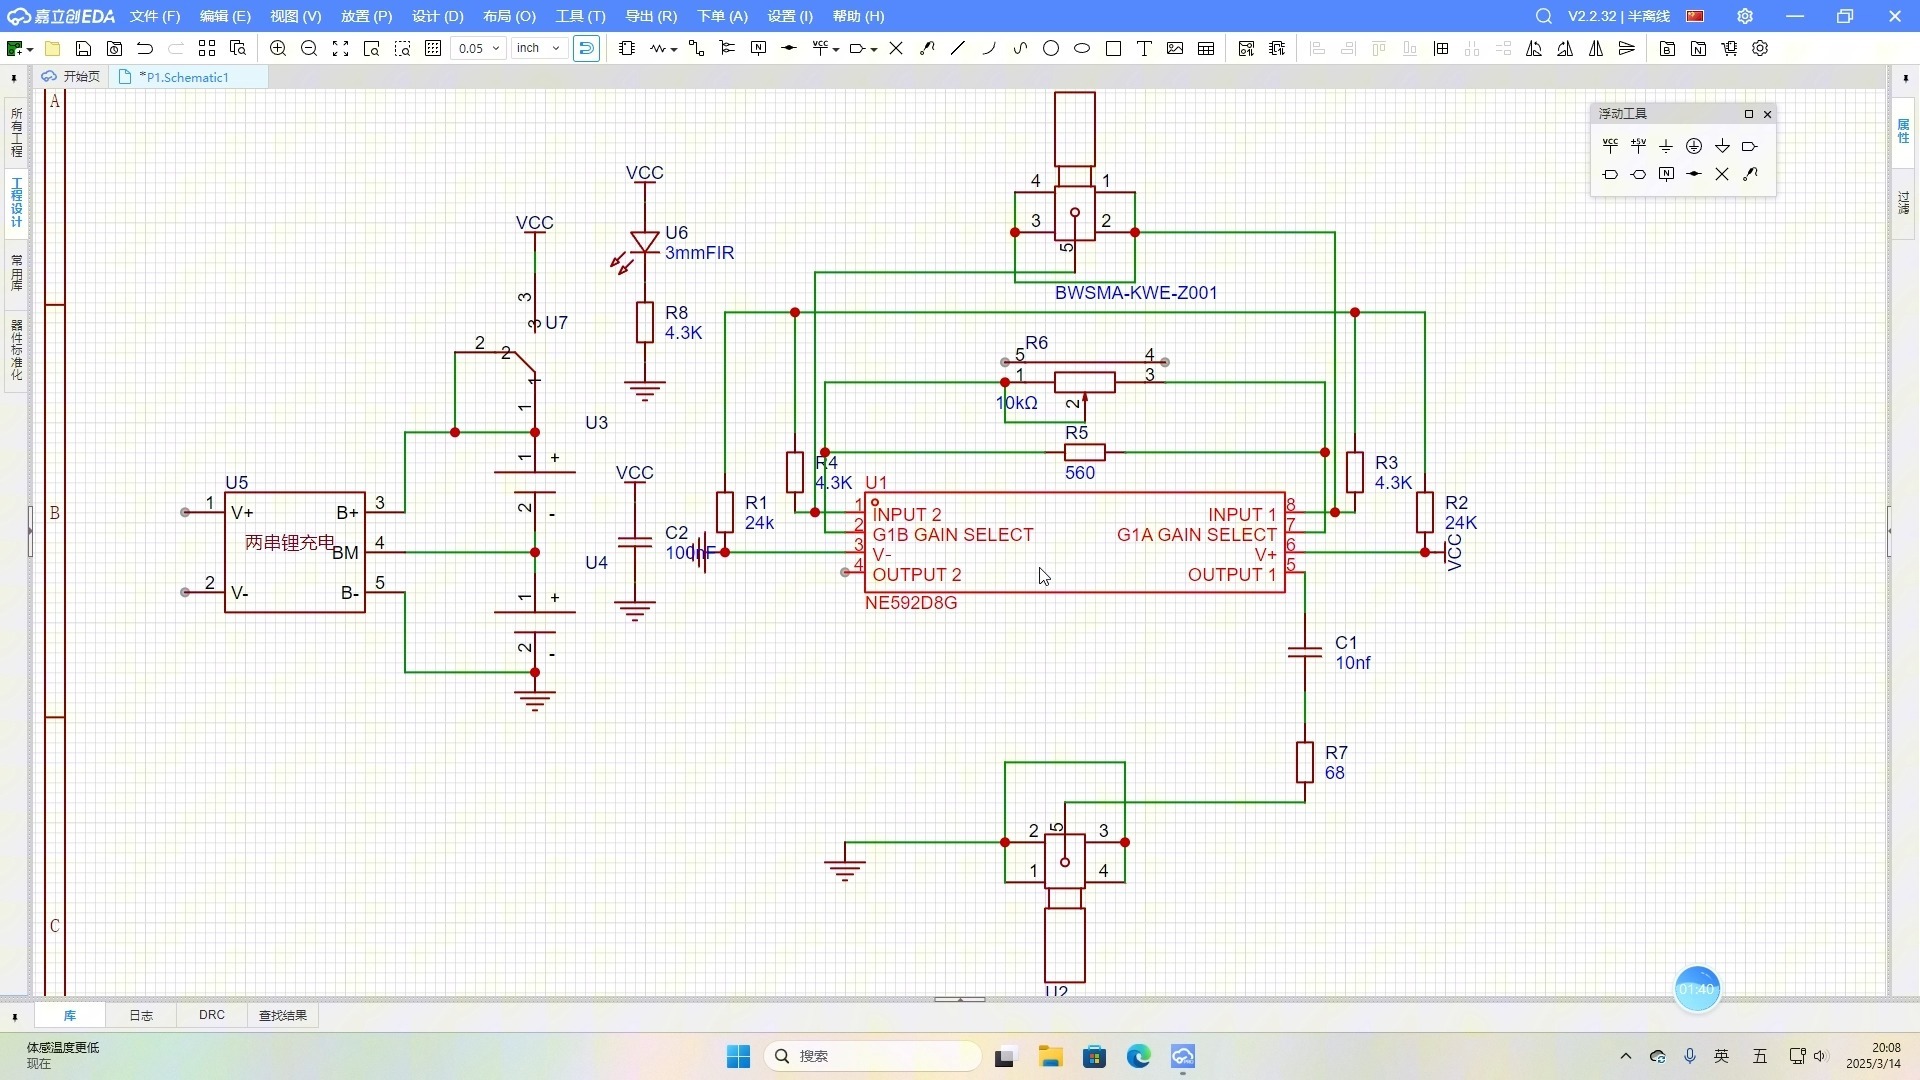This screenshot has height=1080, width=1920.
Task: Click the place component chip icon
Action: coord(627,48)
